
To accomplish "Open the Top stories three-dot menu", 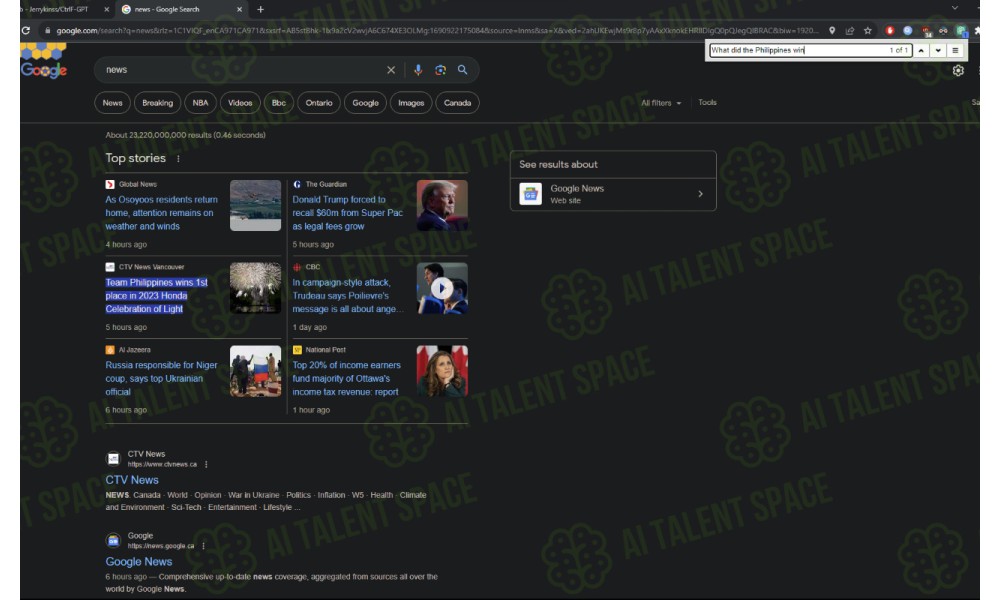I will tap(178, 159).
